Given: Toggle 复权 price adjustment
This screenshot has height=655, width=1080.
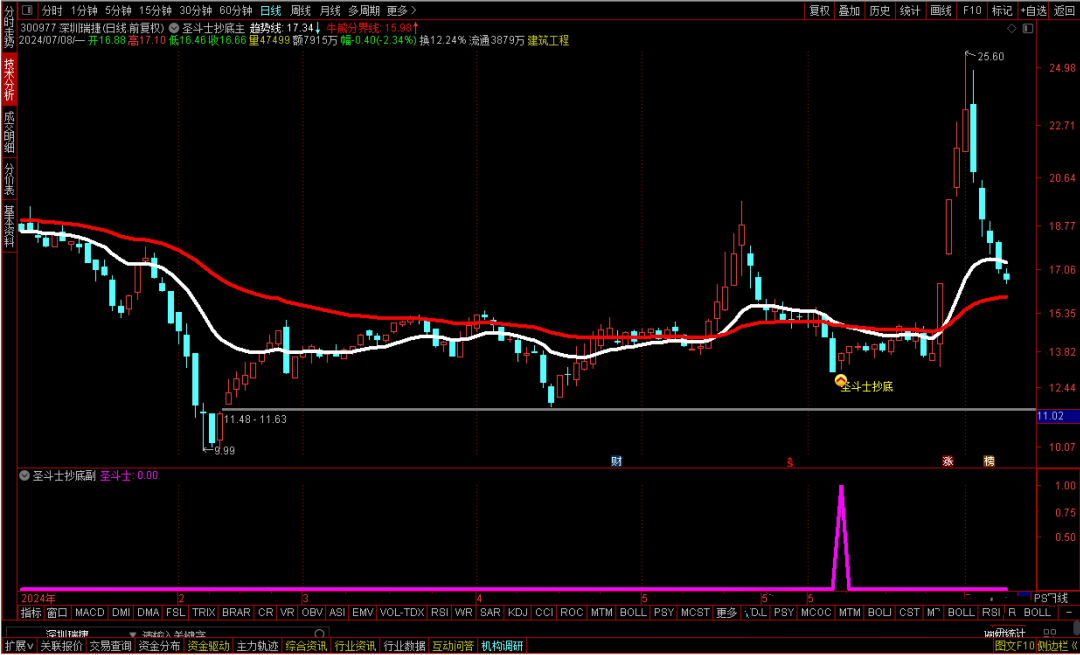Looking at the screenshot, I should (819, 10).
